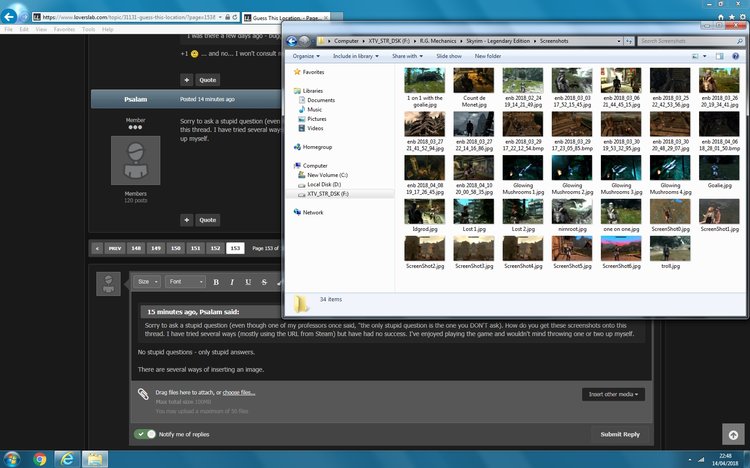The width and height of the screenshot is (750, 468).
Task: Open the Explorer help question mark icon
Action: [736, 56]
